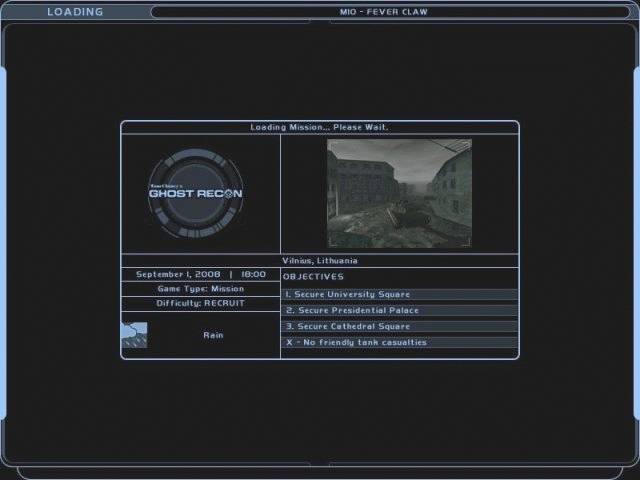Screen dimensions: 640x480
Task: Click the Loading Mission Please Wait header
Action: tap(319, 128)
